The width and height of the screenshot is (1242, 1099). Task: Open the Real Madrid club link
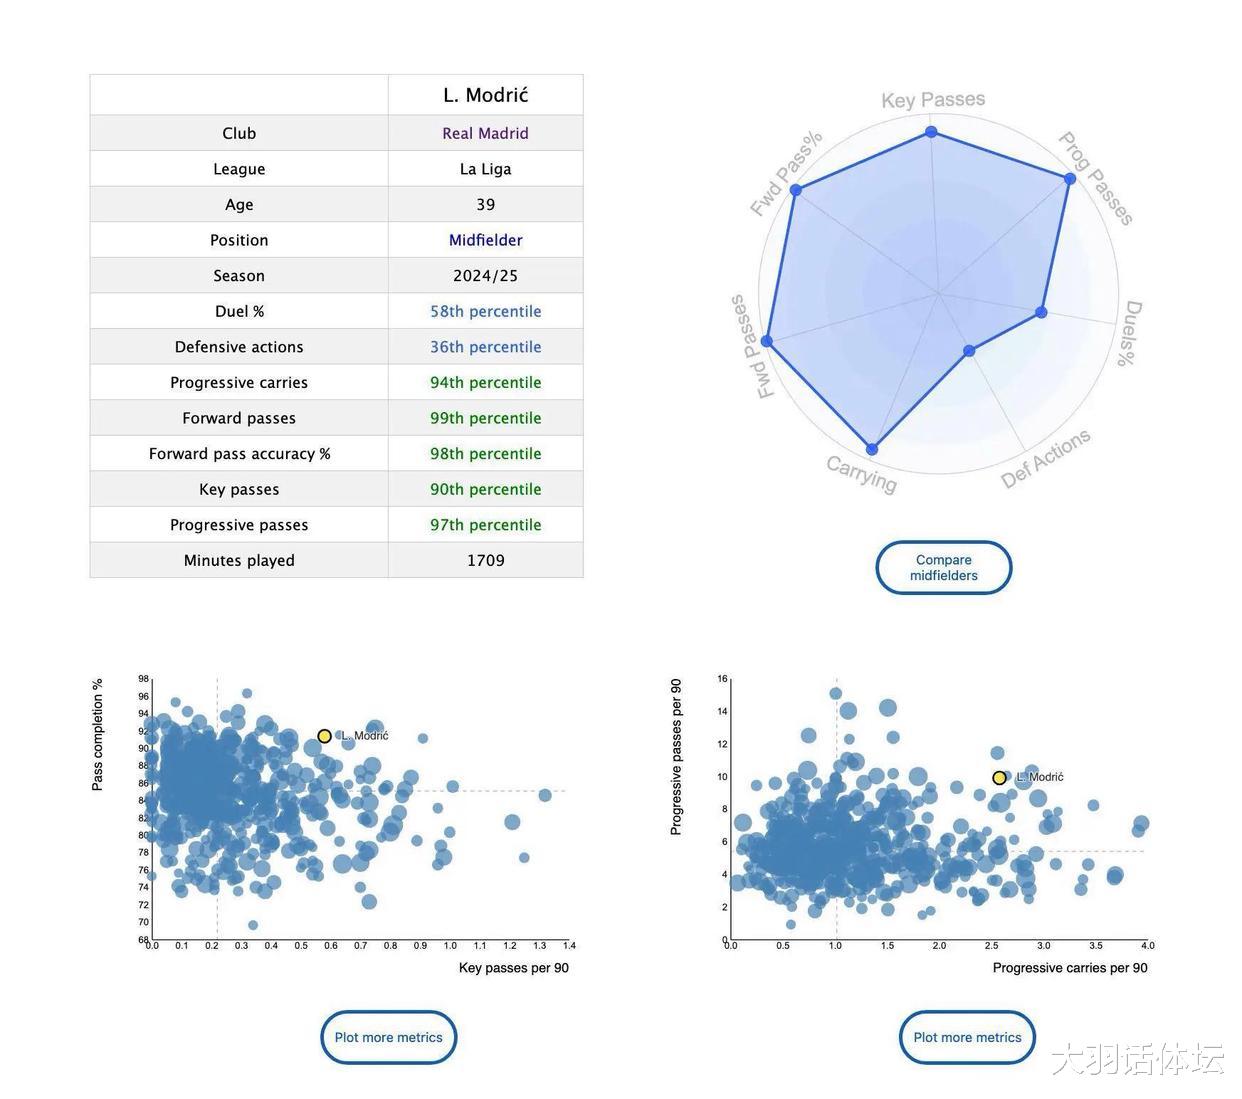point(485,133)
